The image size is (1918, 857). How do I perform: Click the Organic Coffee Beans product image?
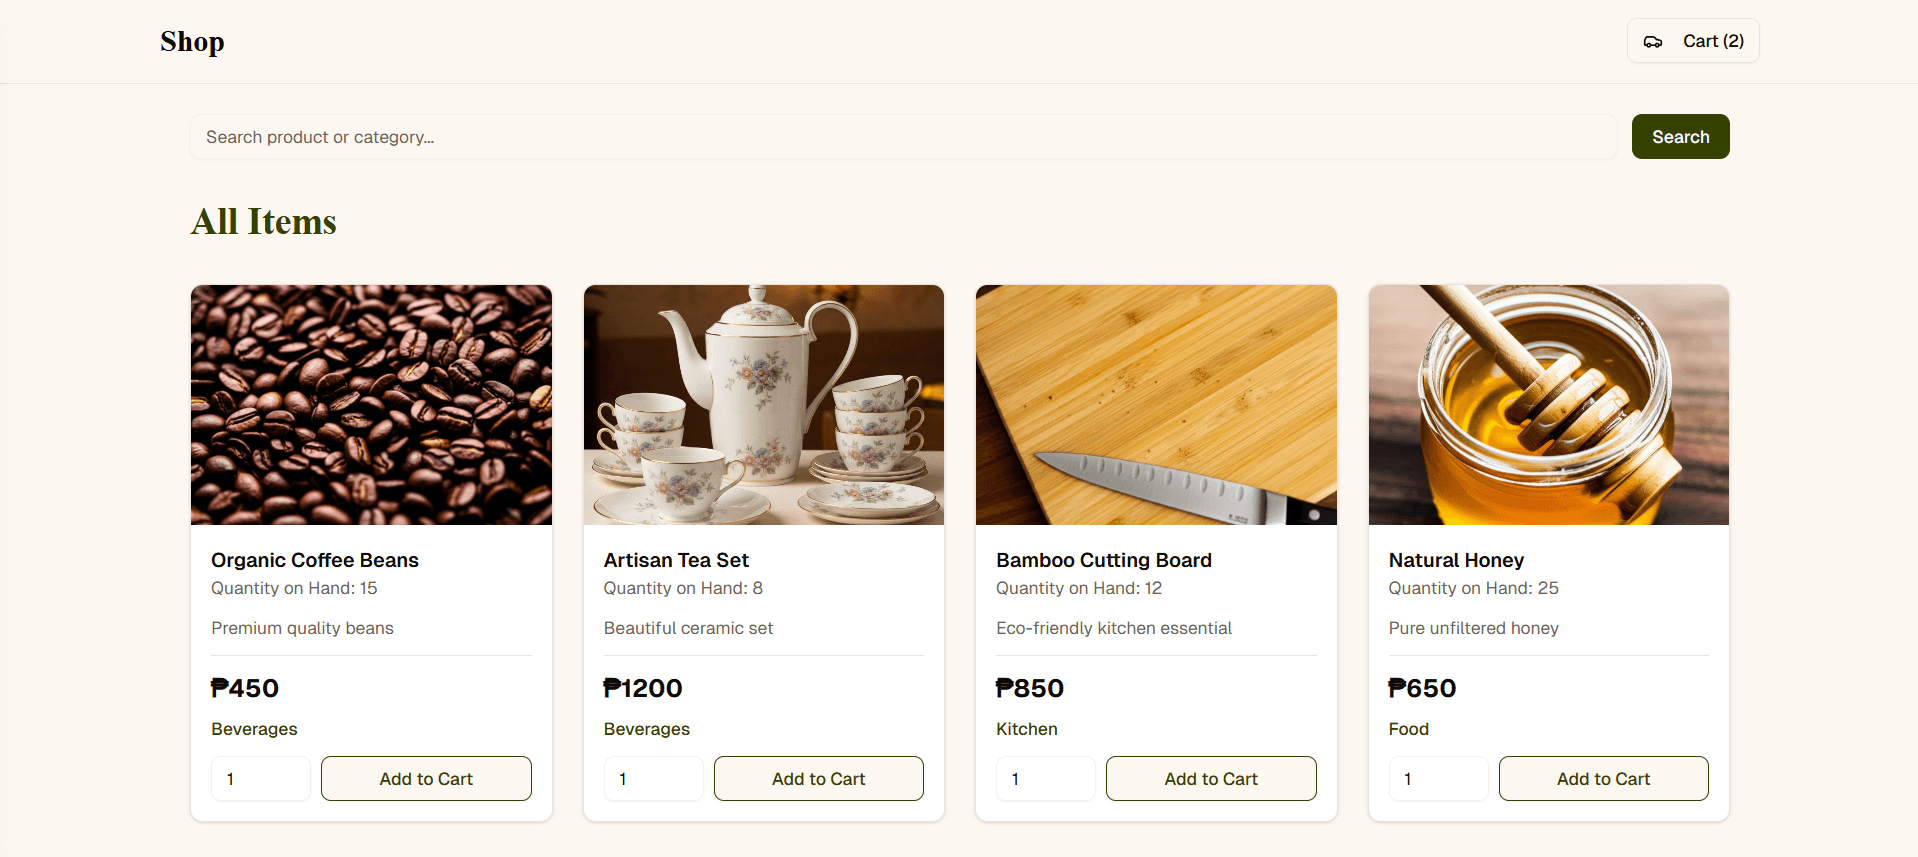[371, 404]
